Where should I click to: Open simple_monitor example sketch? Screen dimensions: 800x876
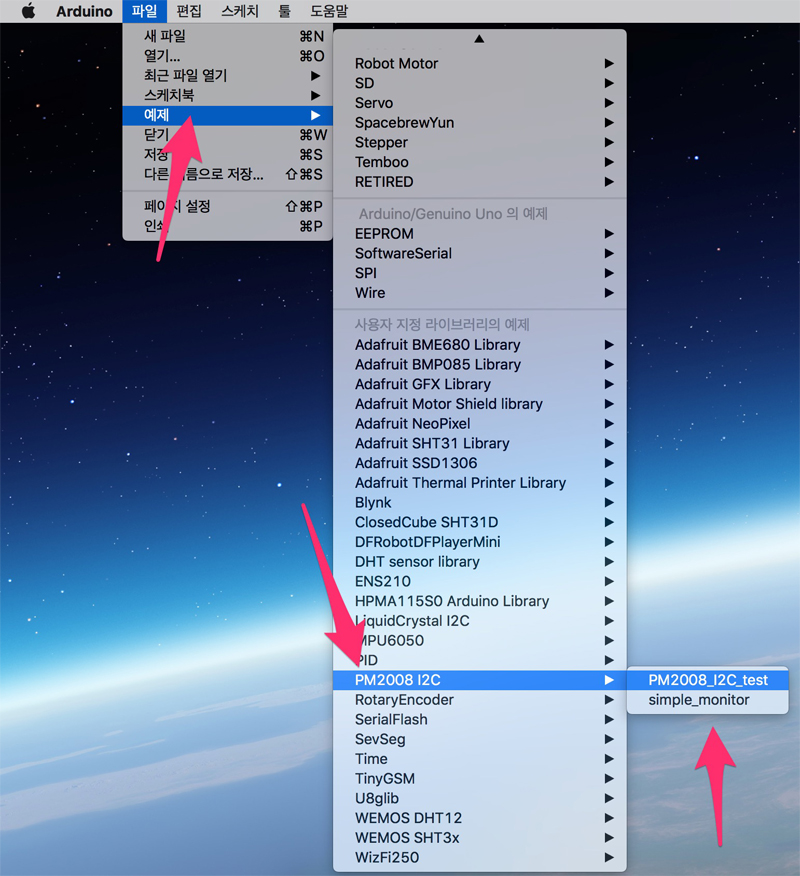(708, 700)
